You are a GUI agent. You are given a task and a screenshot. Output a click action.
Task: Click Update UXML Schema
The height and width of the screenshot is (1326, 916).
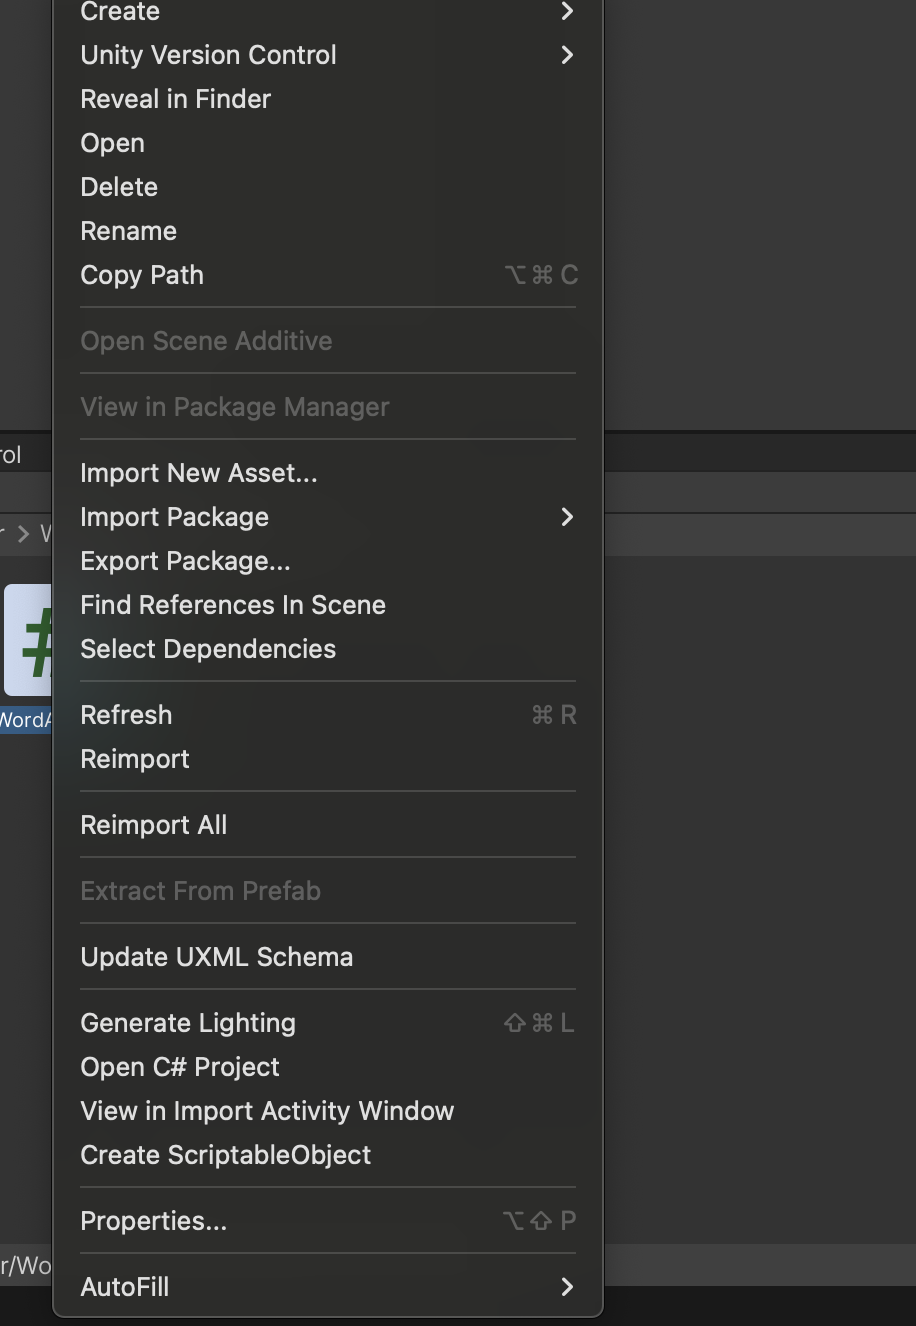click(216, 957)
